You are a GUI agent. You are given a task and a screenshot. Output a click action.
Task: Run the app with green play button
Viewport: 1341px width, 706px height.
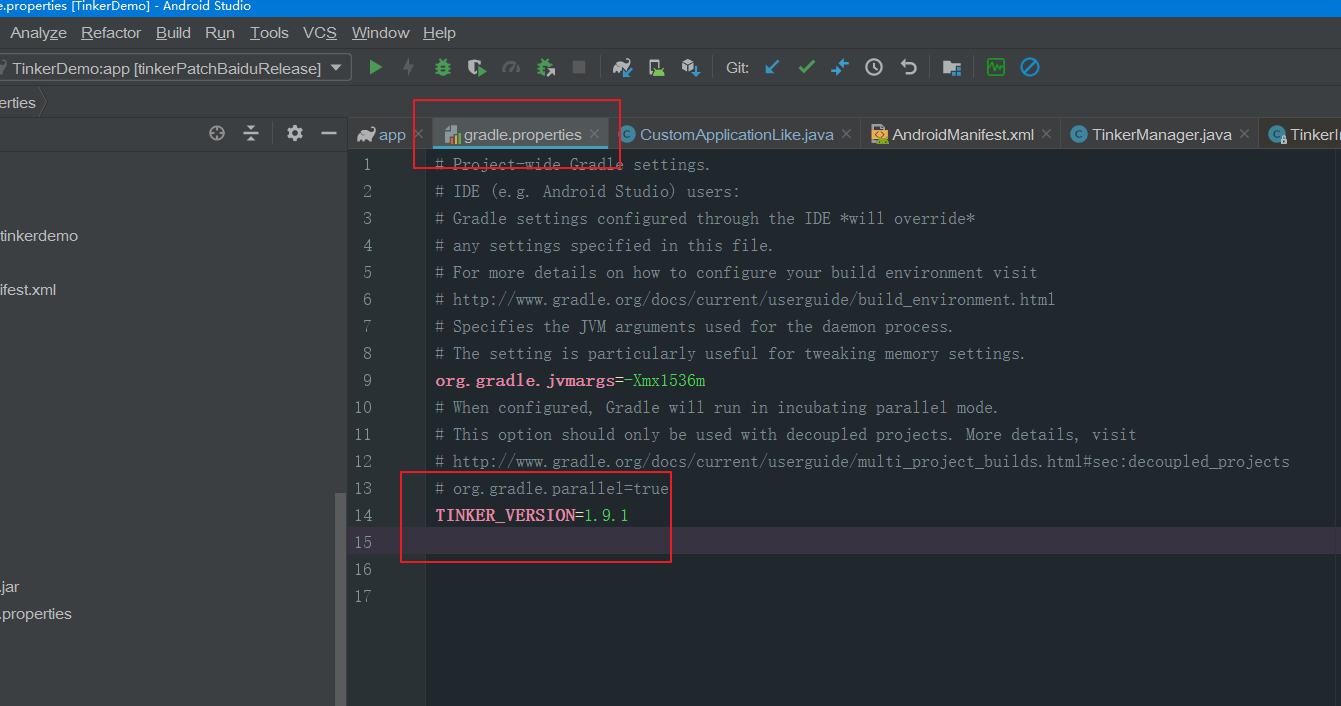(x=376, y=68)
